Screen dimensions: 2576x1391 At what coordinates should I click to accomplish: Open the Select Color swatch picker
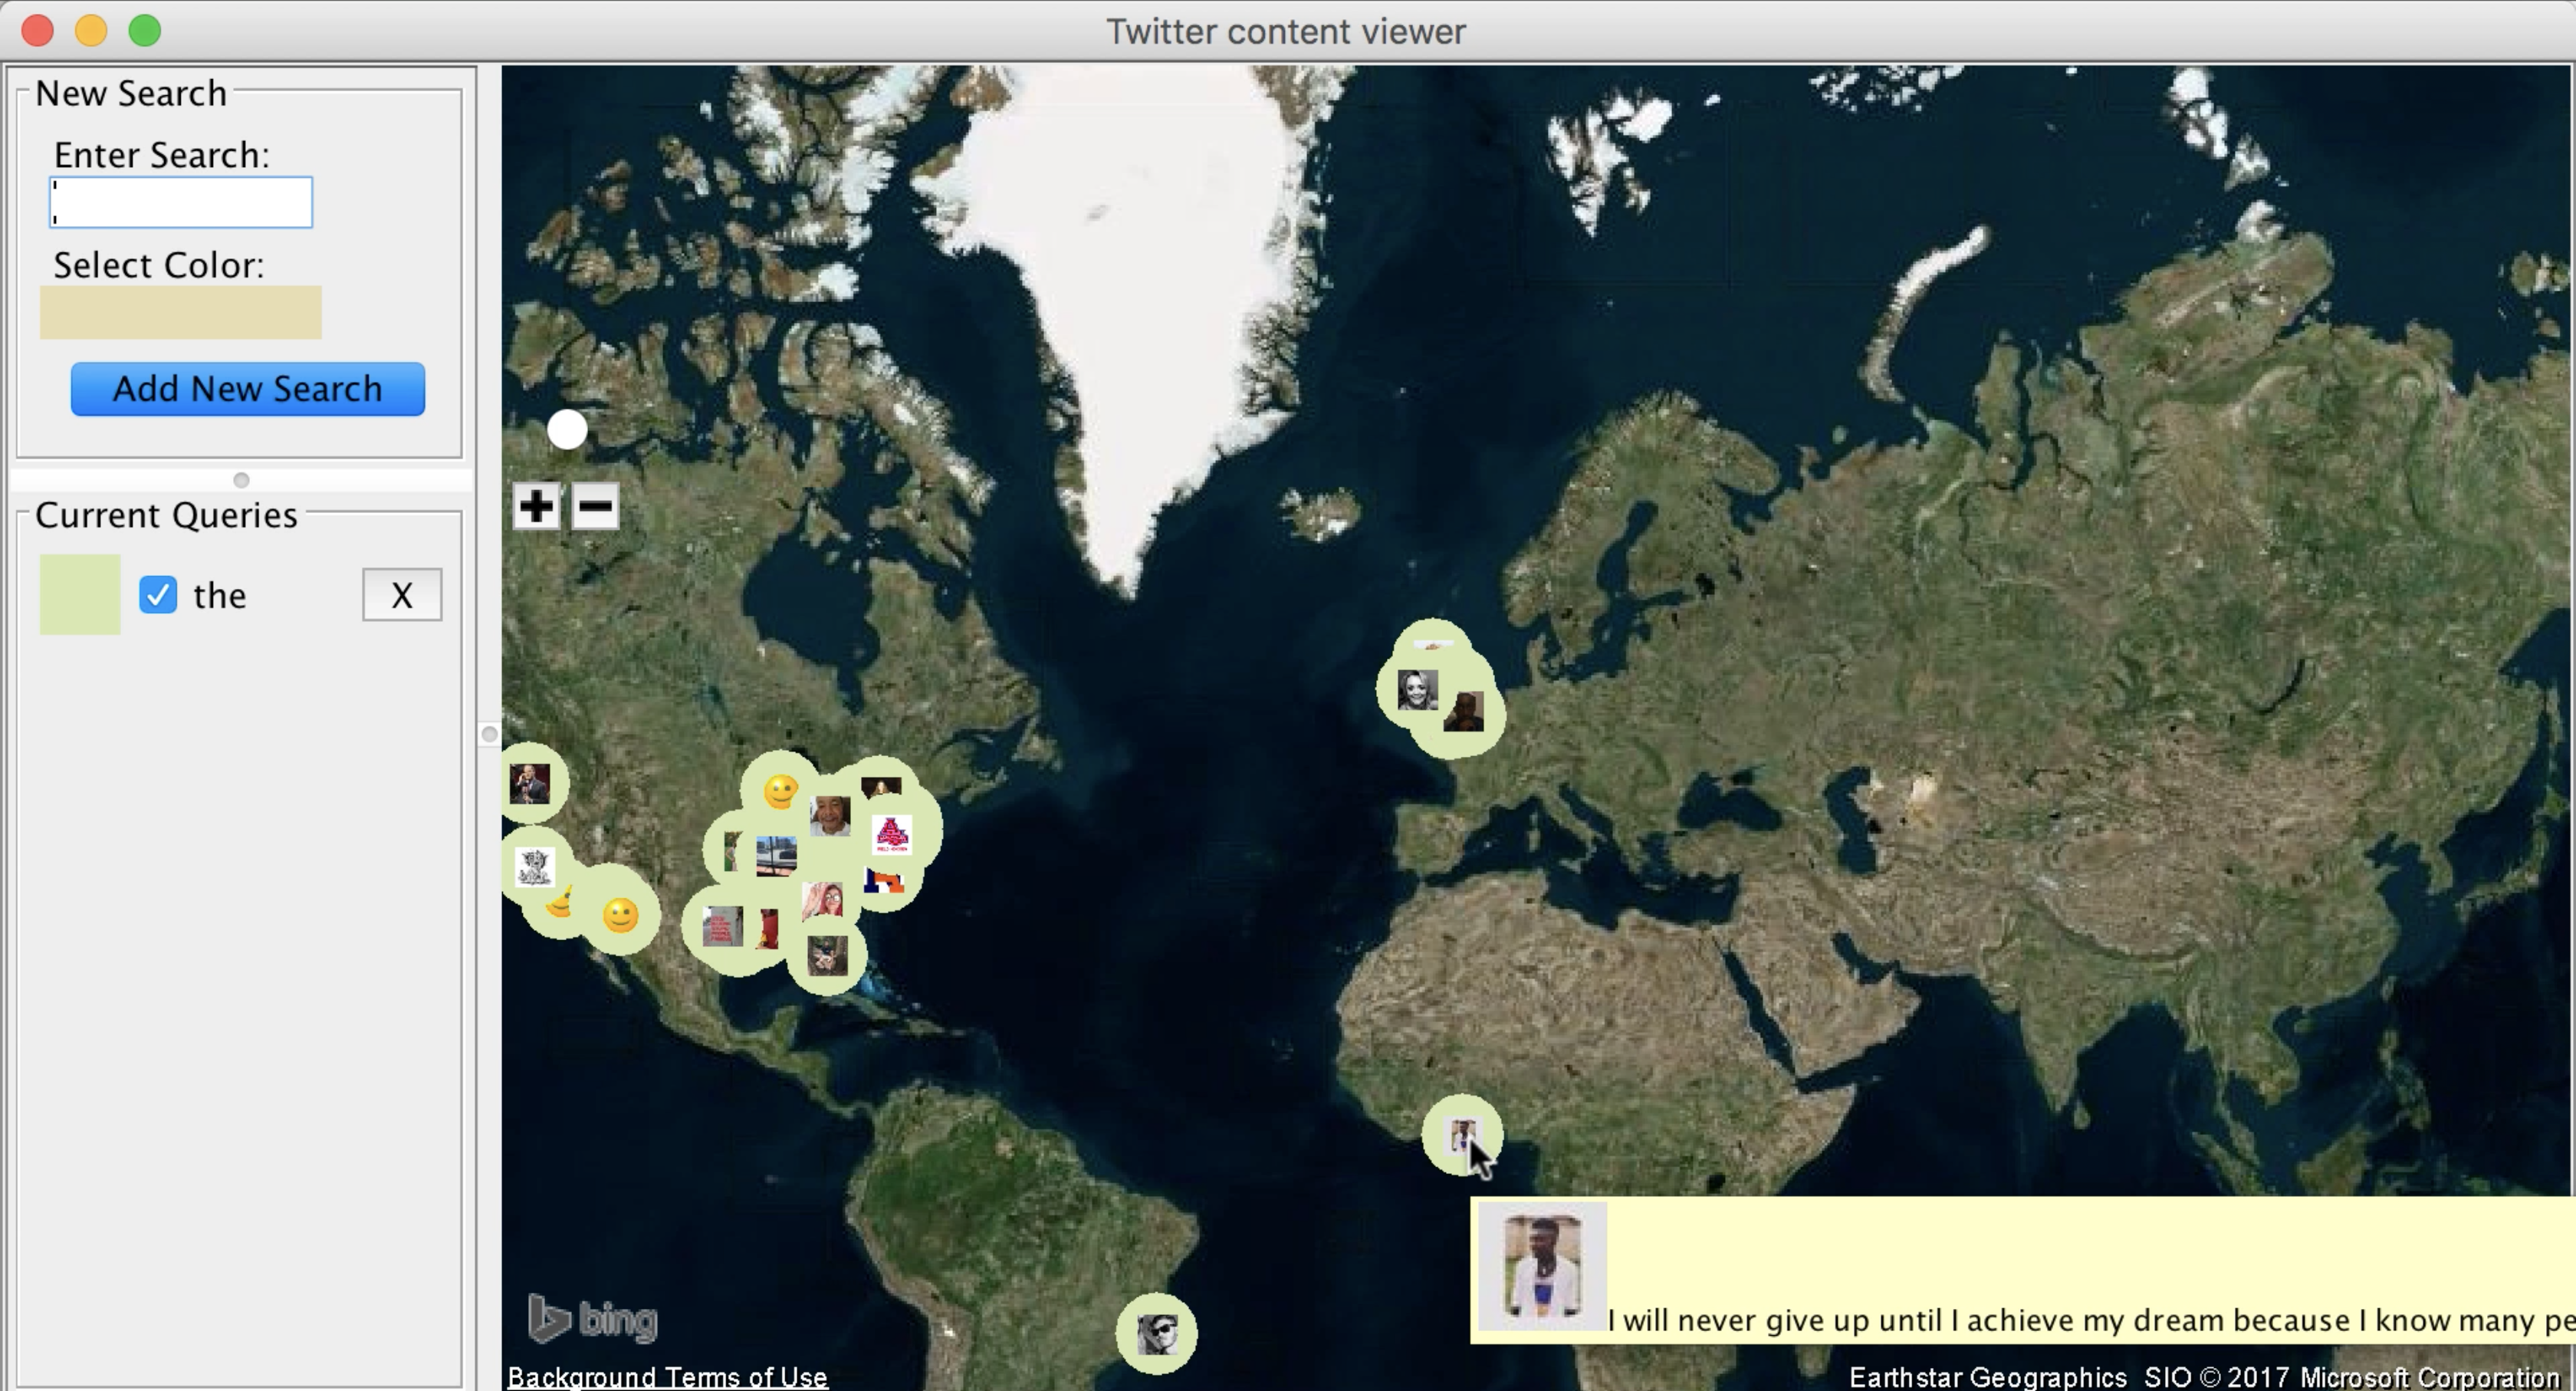tap(181, 312)
